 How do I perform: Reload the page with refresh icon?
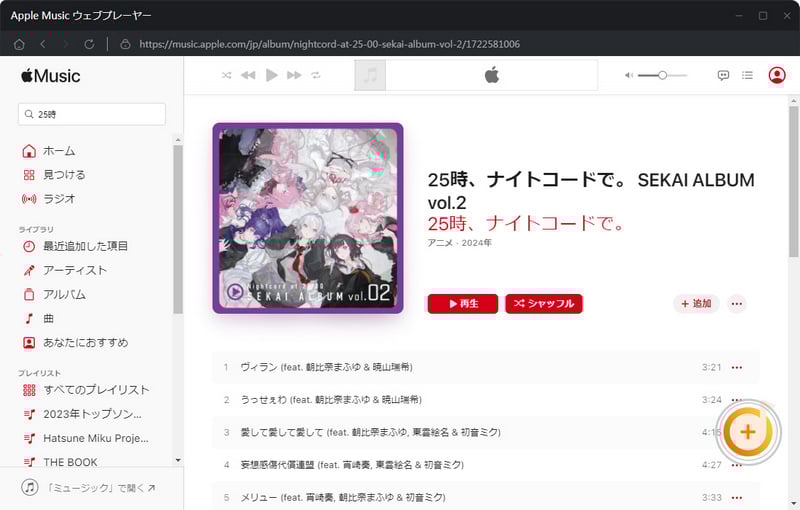tap(89, 44)
